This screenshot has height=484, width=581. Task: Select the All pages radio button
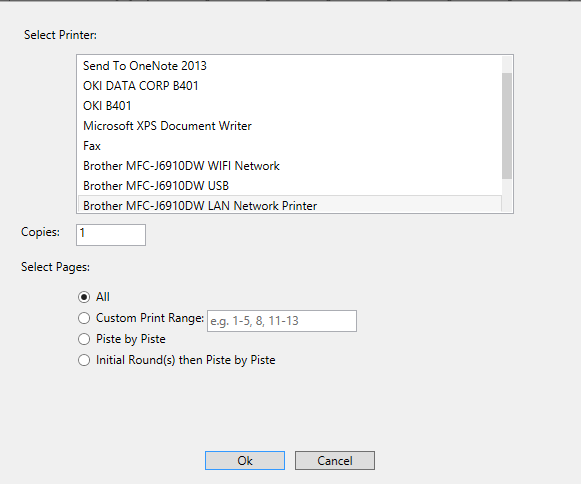(x=84, y=297)
